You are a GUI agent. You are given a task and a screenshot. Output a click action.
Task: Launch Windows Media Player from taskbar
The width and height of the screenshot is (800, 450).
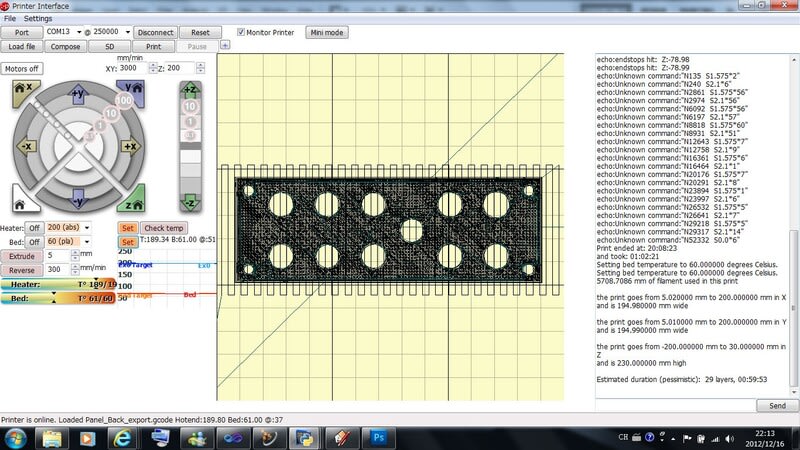(x=87, y=438)
